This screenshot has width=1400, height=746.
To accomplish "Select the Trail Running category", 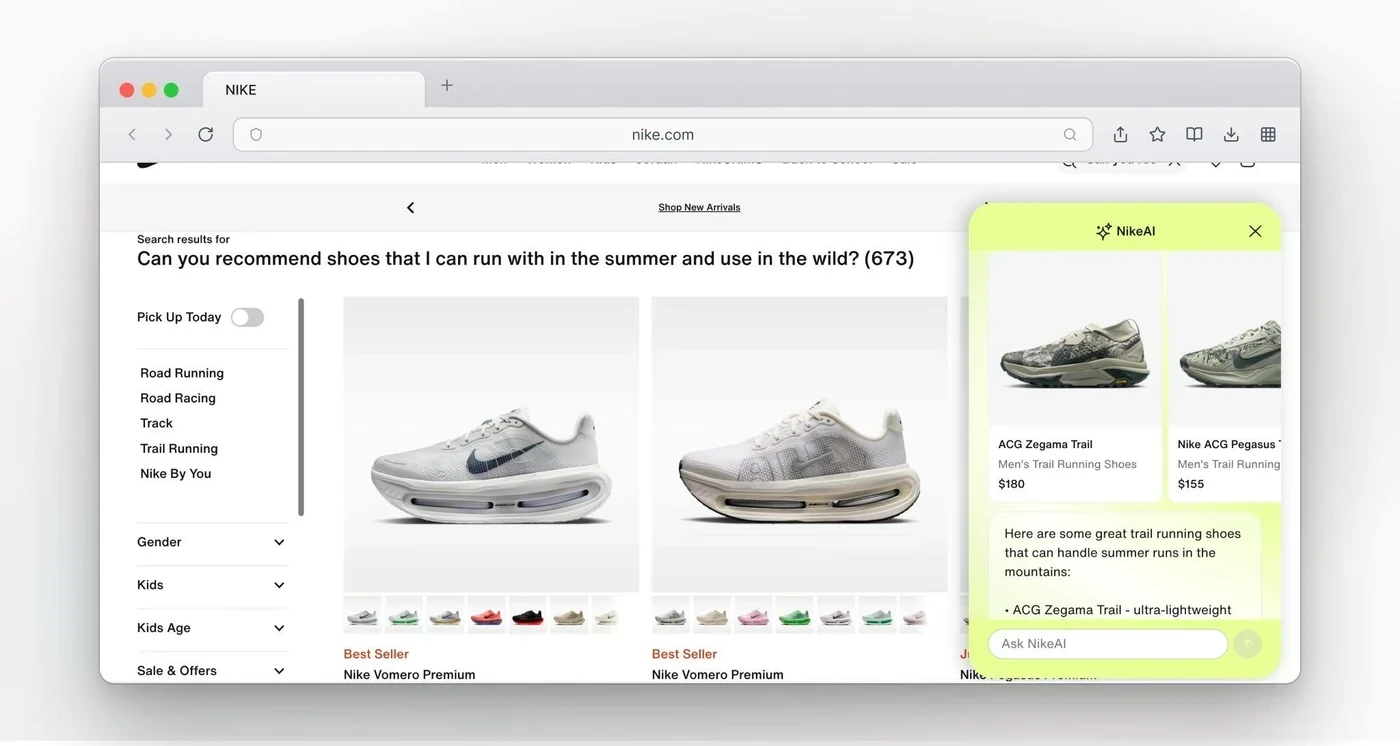I will pyautogui.click(x=179, y=449).
